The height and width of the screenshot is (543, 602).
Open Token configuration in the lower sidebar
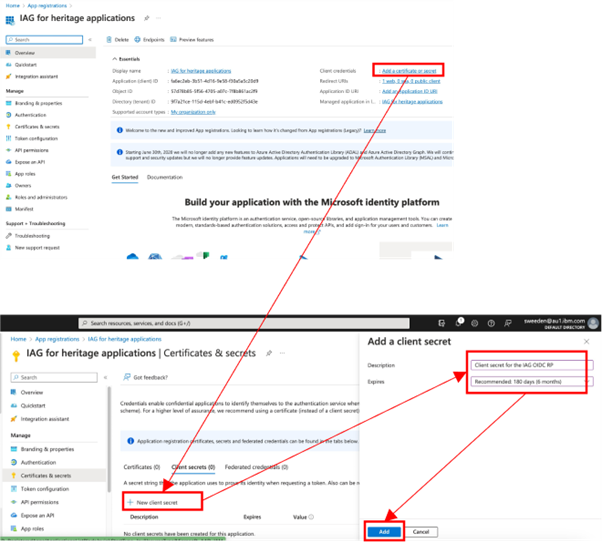[40, 489]
